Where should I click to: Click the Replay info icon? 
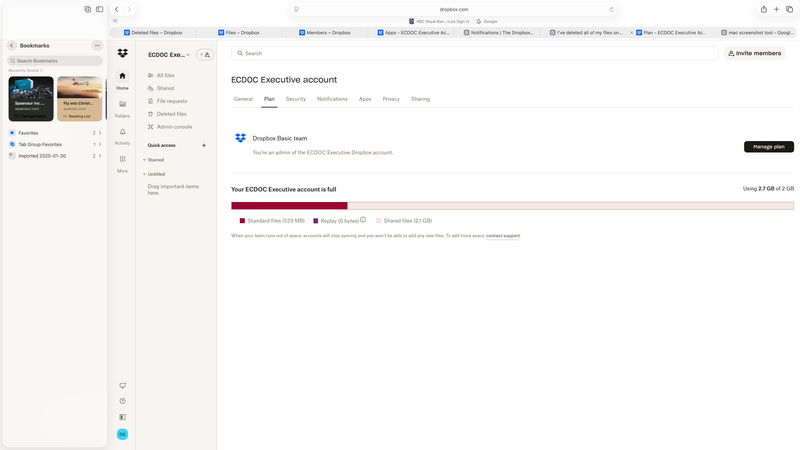[363, 220]
